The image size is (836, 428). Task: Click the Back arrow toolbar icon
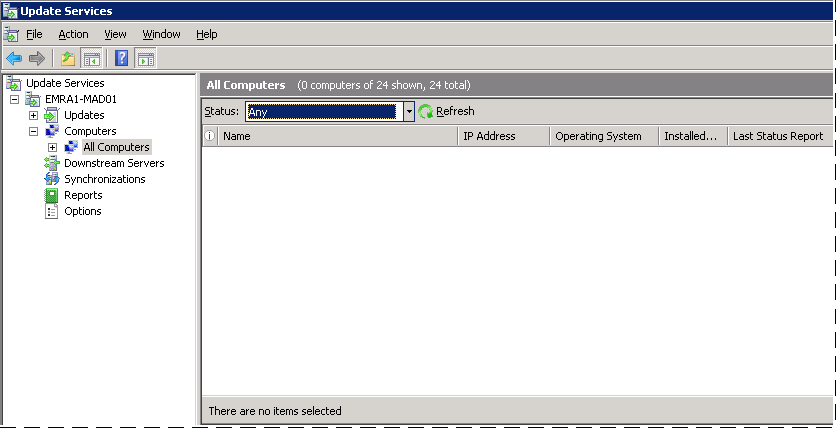point(14,58)
